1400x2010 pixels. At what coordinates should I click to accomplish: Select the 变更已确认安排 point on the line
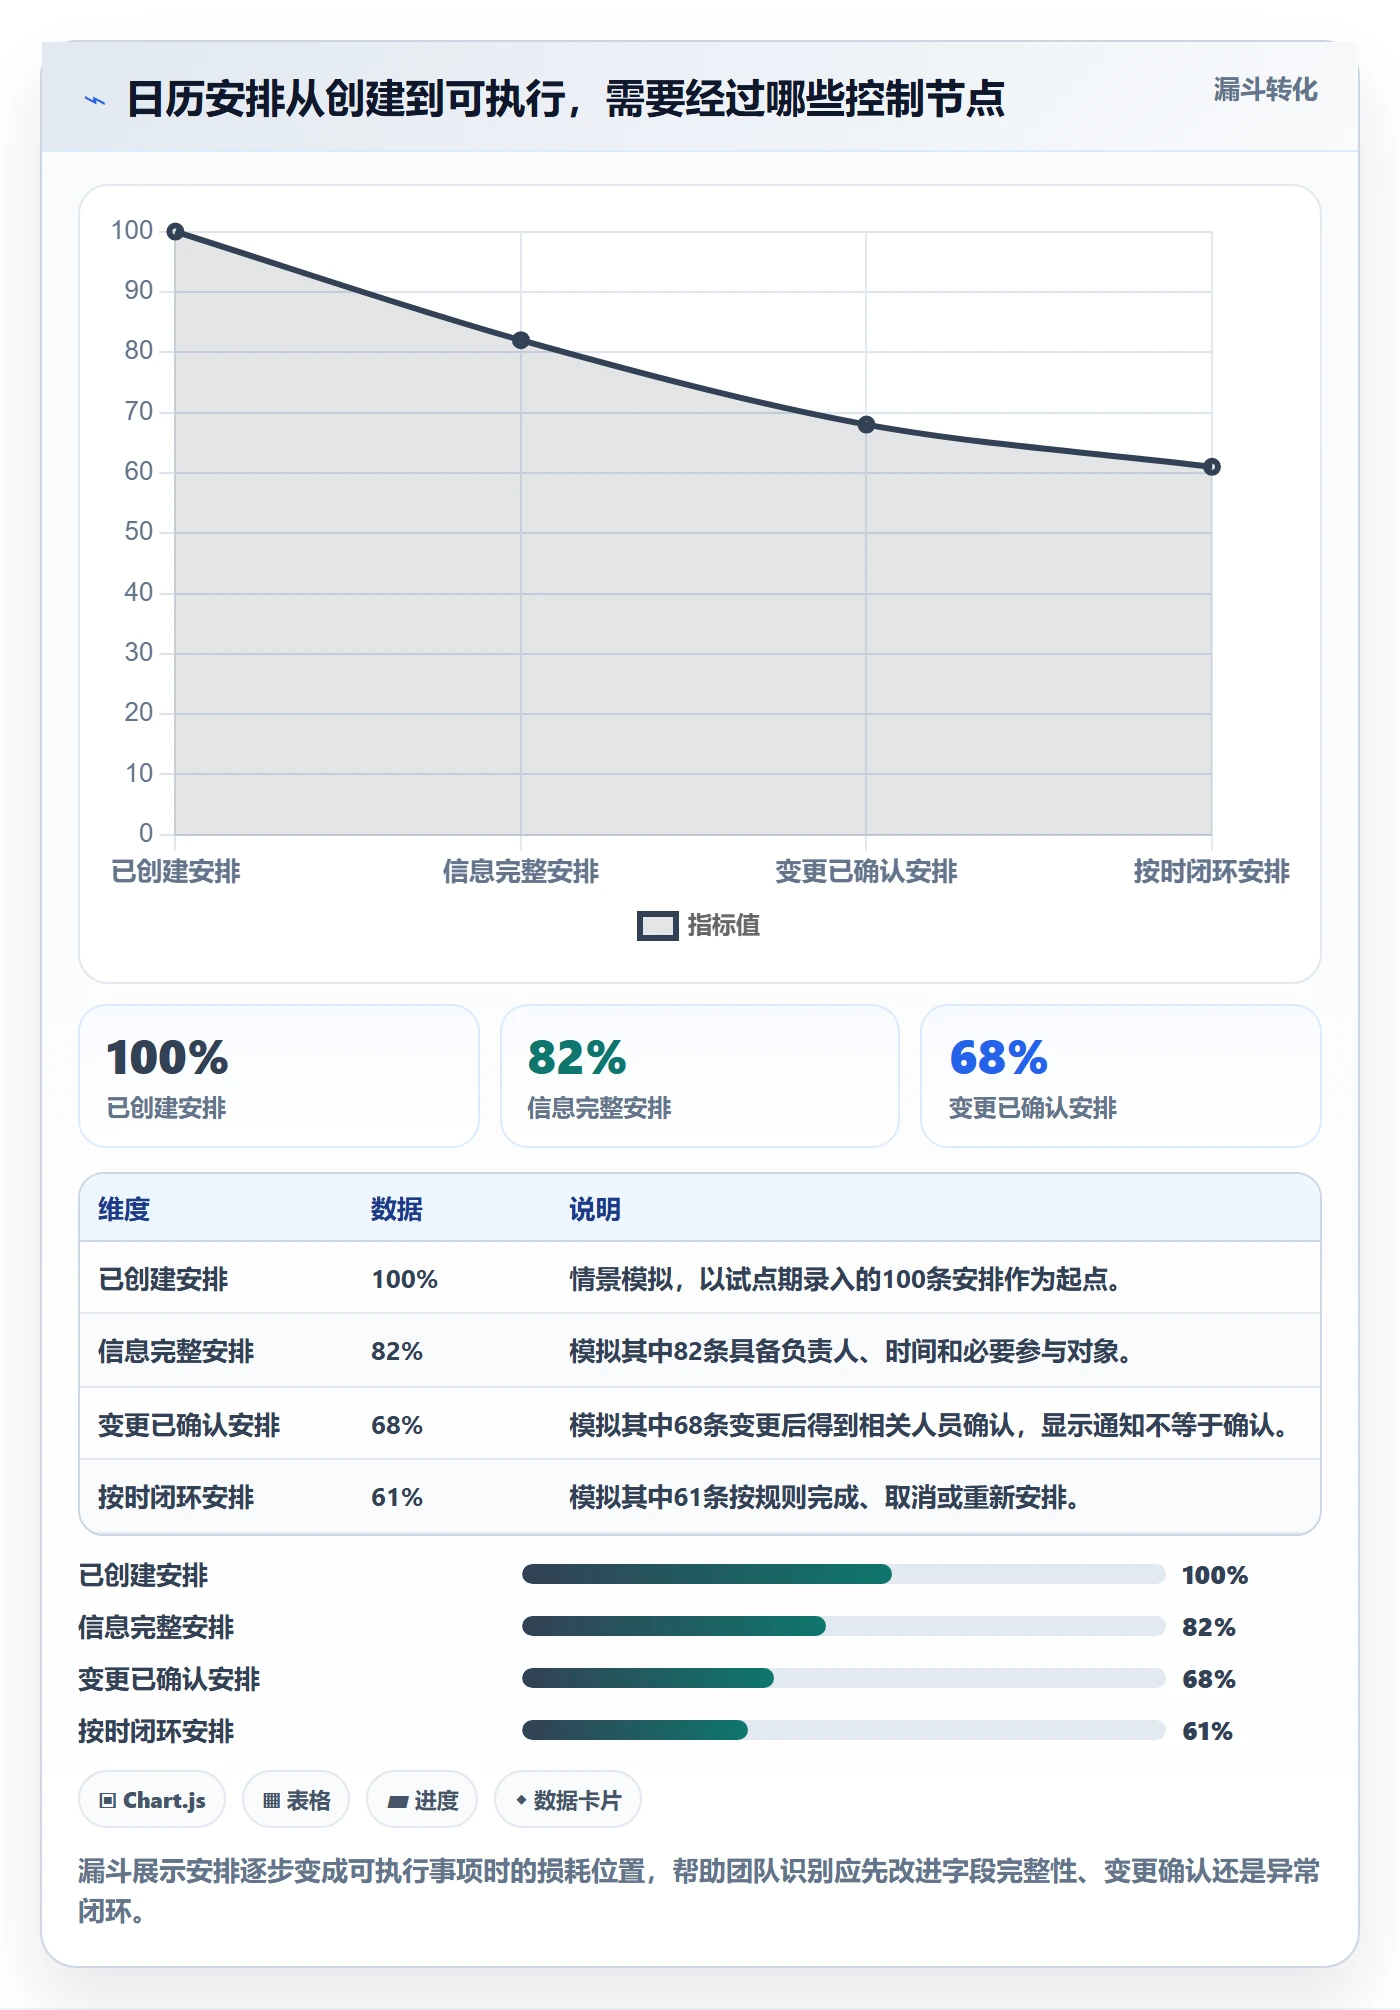pyautogui.click(x=866, y=425)
